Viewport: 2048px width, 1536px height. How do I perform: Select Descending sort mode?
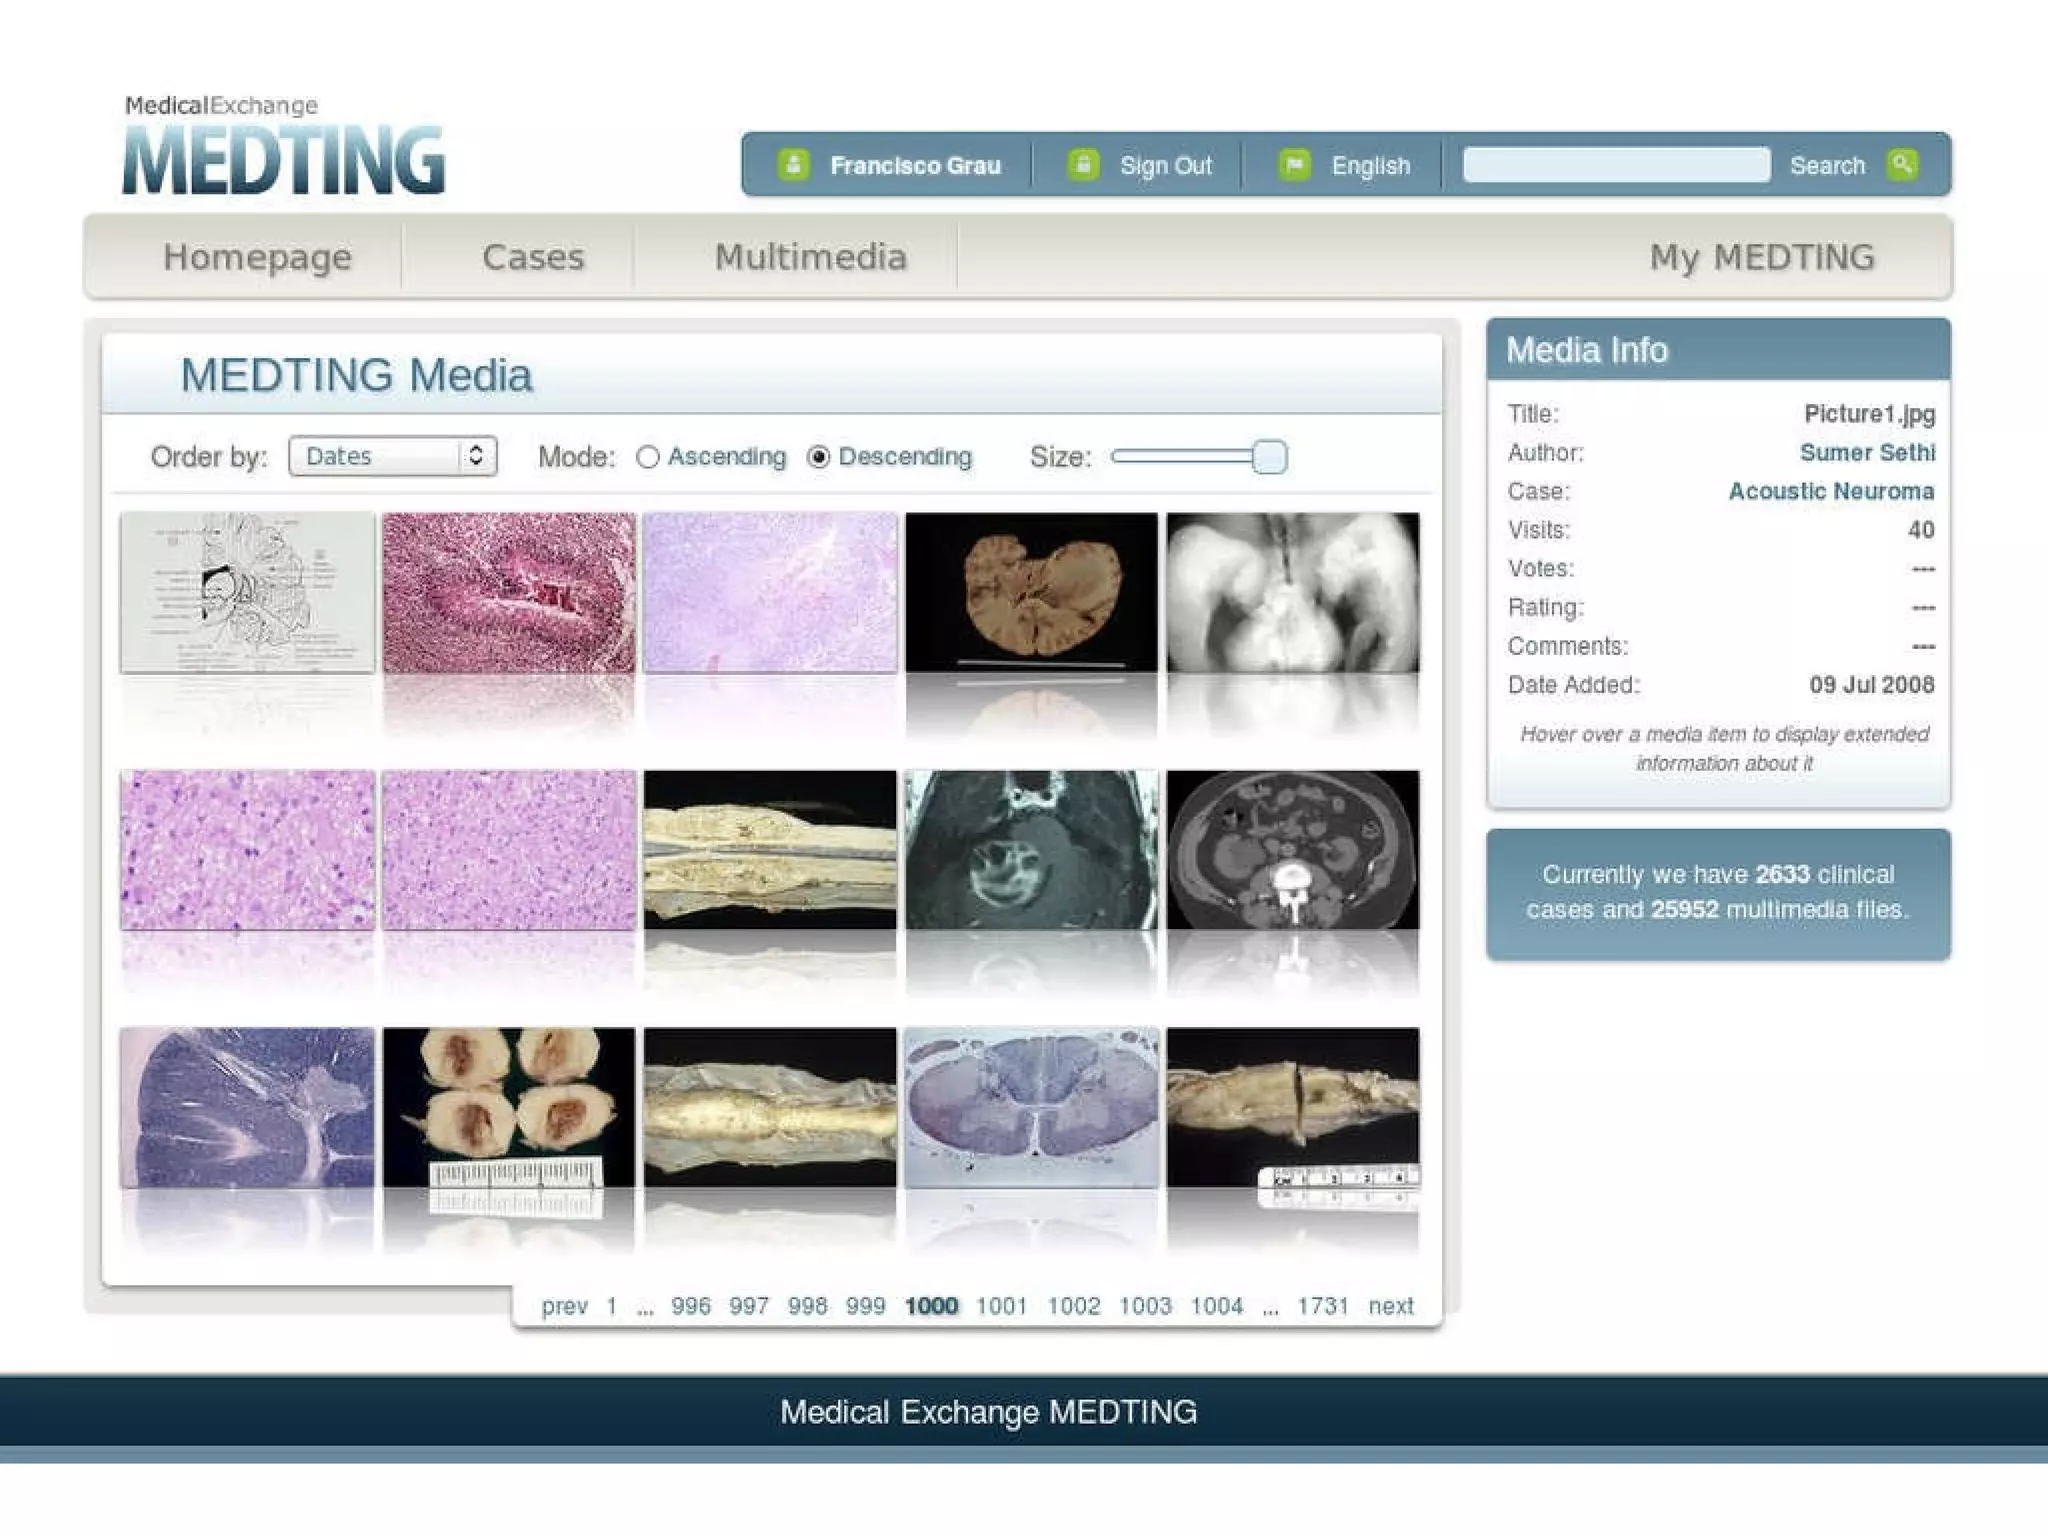(x=819, y=457)
